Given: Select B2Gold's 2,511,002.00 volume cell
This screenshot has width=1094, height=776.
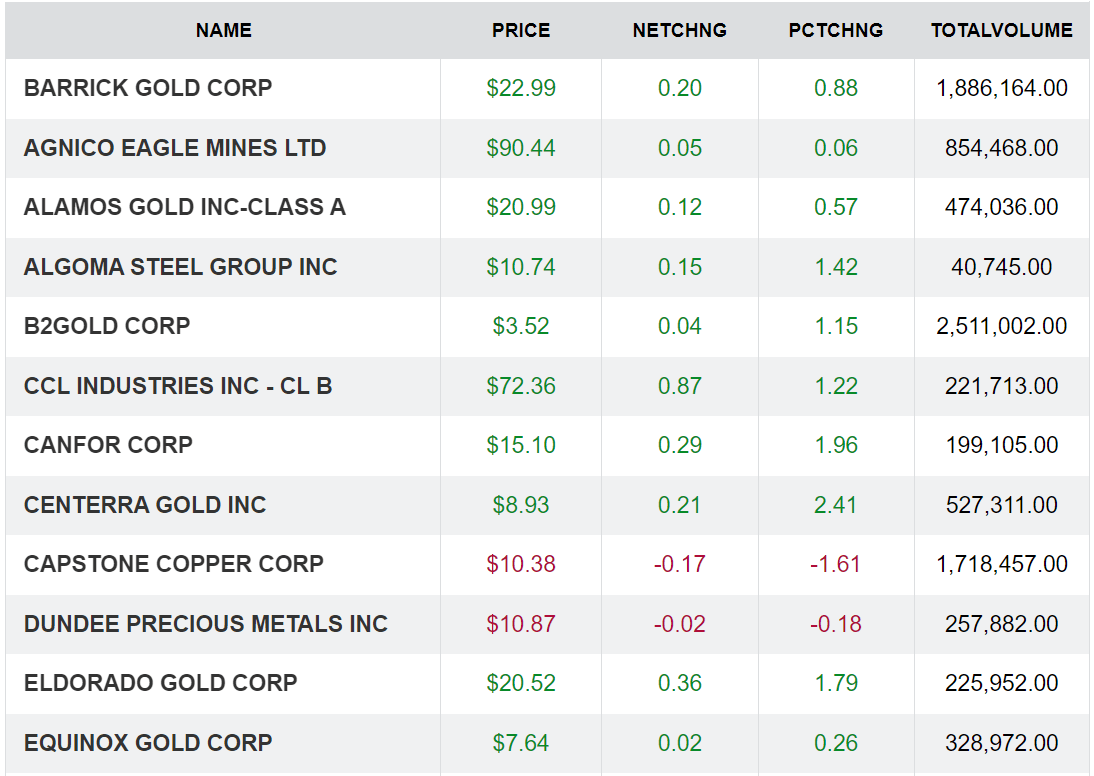Looking at the screenshot, I should (1001, 326).
